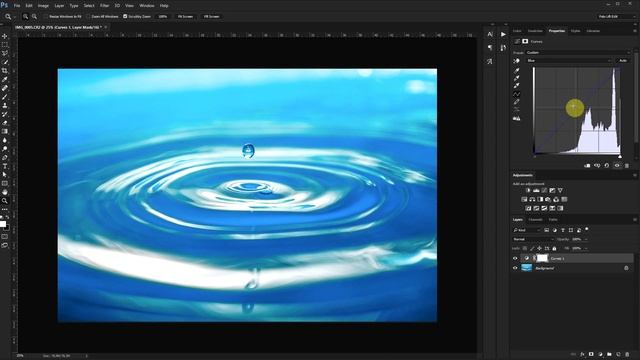Viewport: 640px width, 360px height.
Task: Open the Image menu
Action: pos(43,6)
